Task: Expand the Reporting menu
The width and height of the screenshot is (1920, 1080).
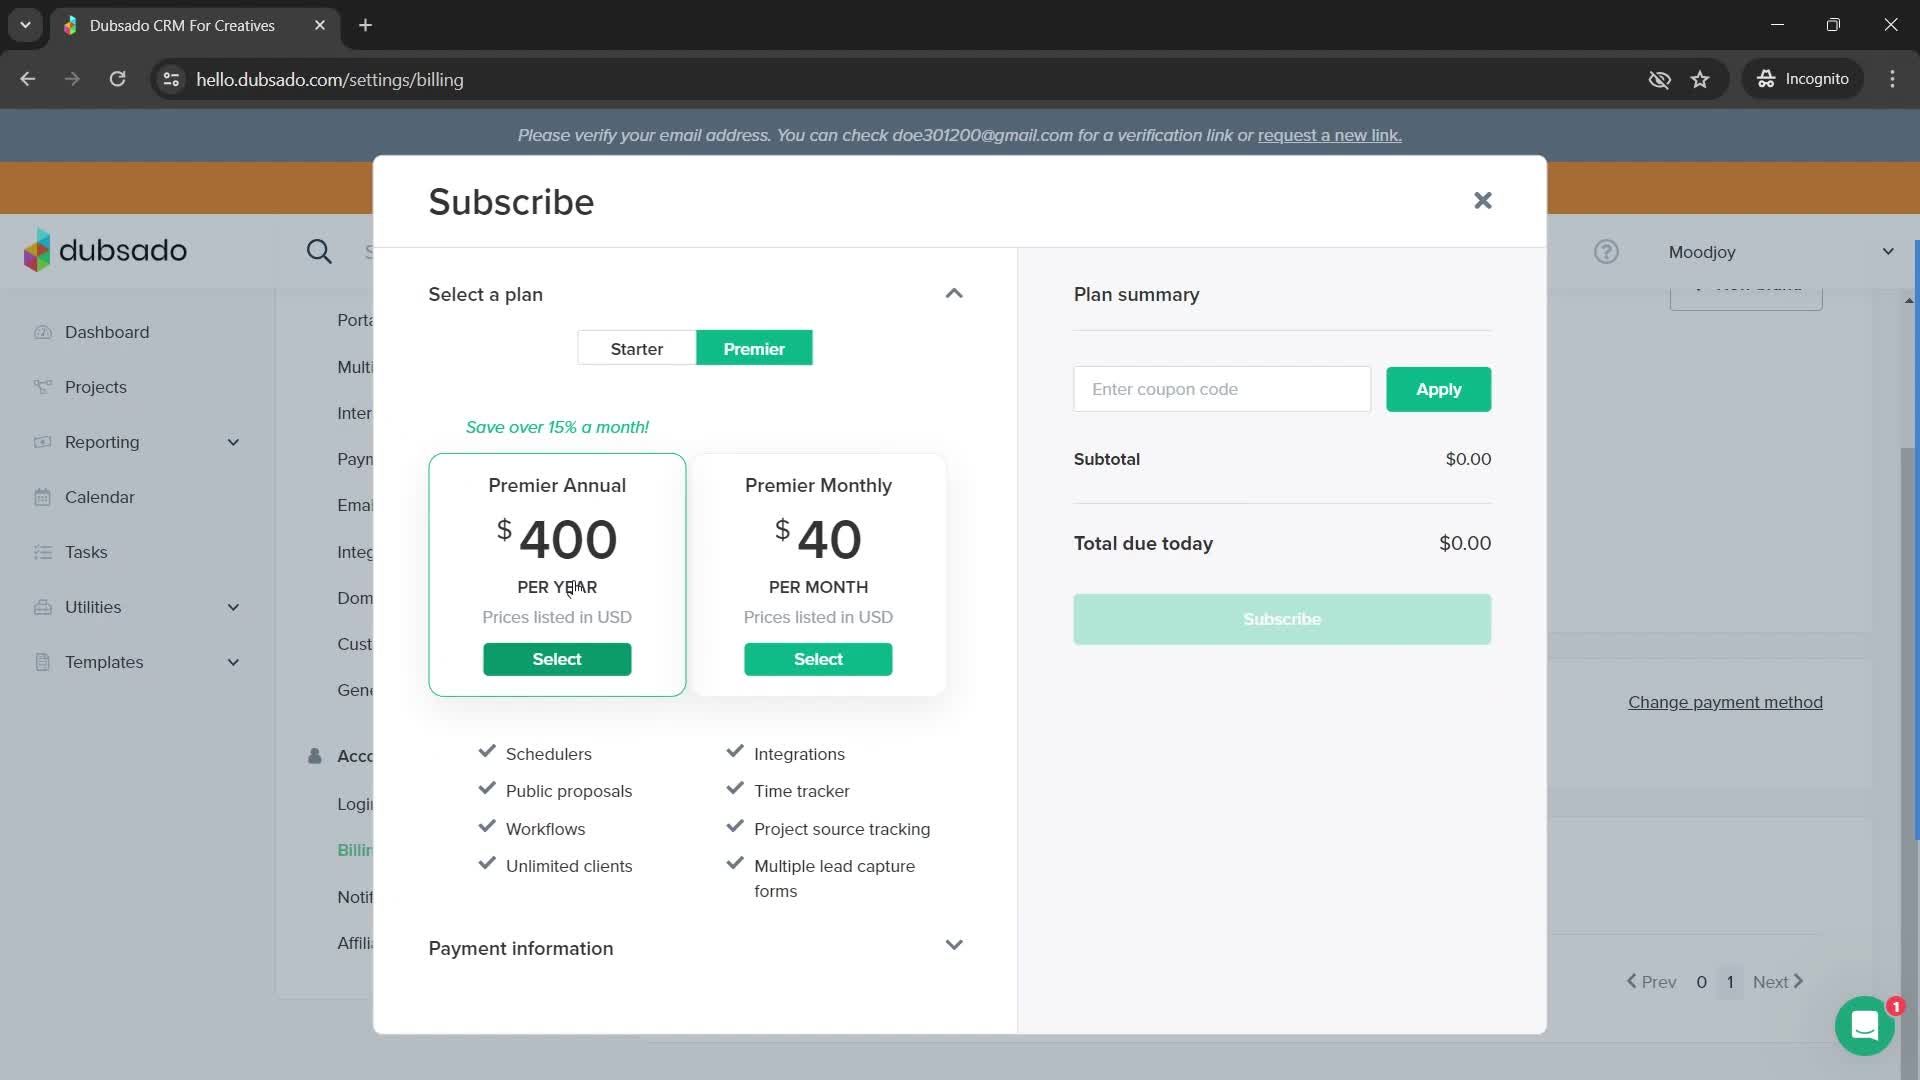Action: 233,442
